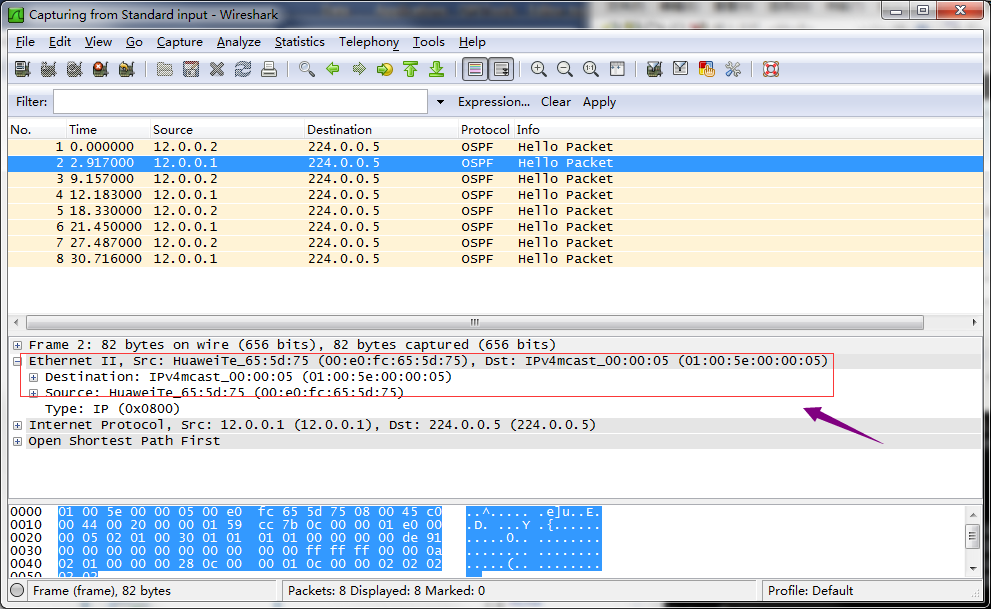Go back in packet history arrow
The width and height of the screenshot is (991, 609).
pyautogui.click(x=333, y=69)
